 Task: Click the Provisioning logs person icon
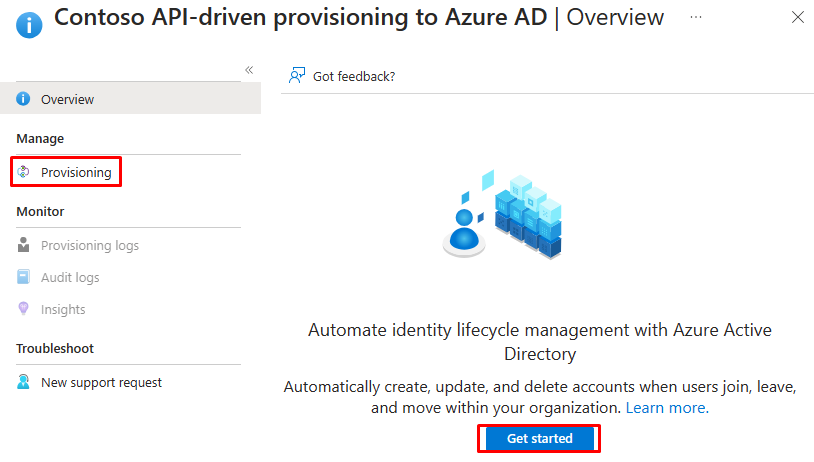(23, 245)
